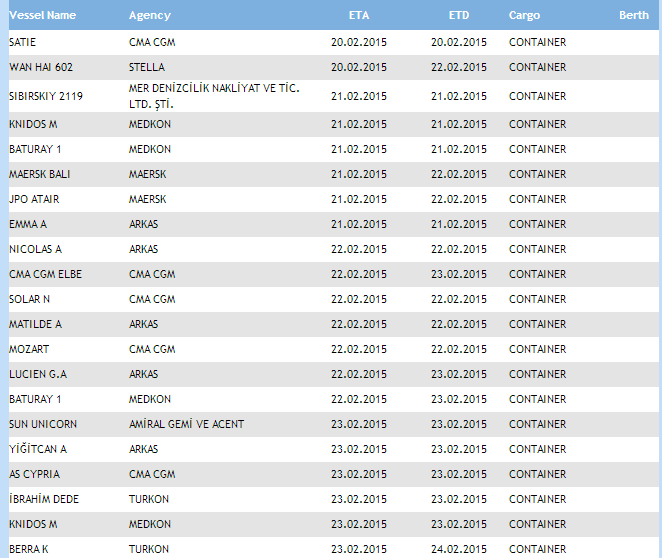Click on vessel JPO ATAIR
This screenshot has height=558, width=662.
34,199
